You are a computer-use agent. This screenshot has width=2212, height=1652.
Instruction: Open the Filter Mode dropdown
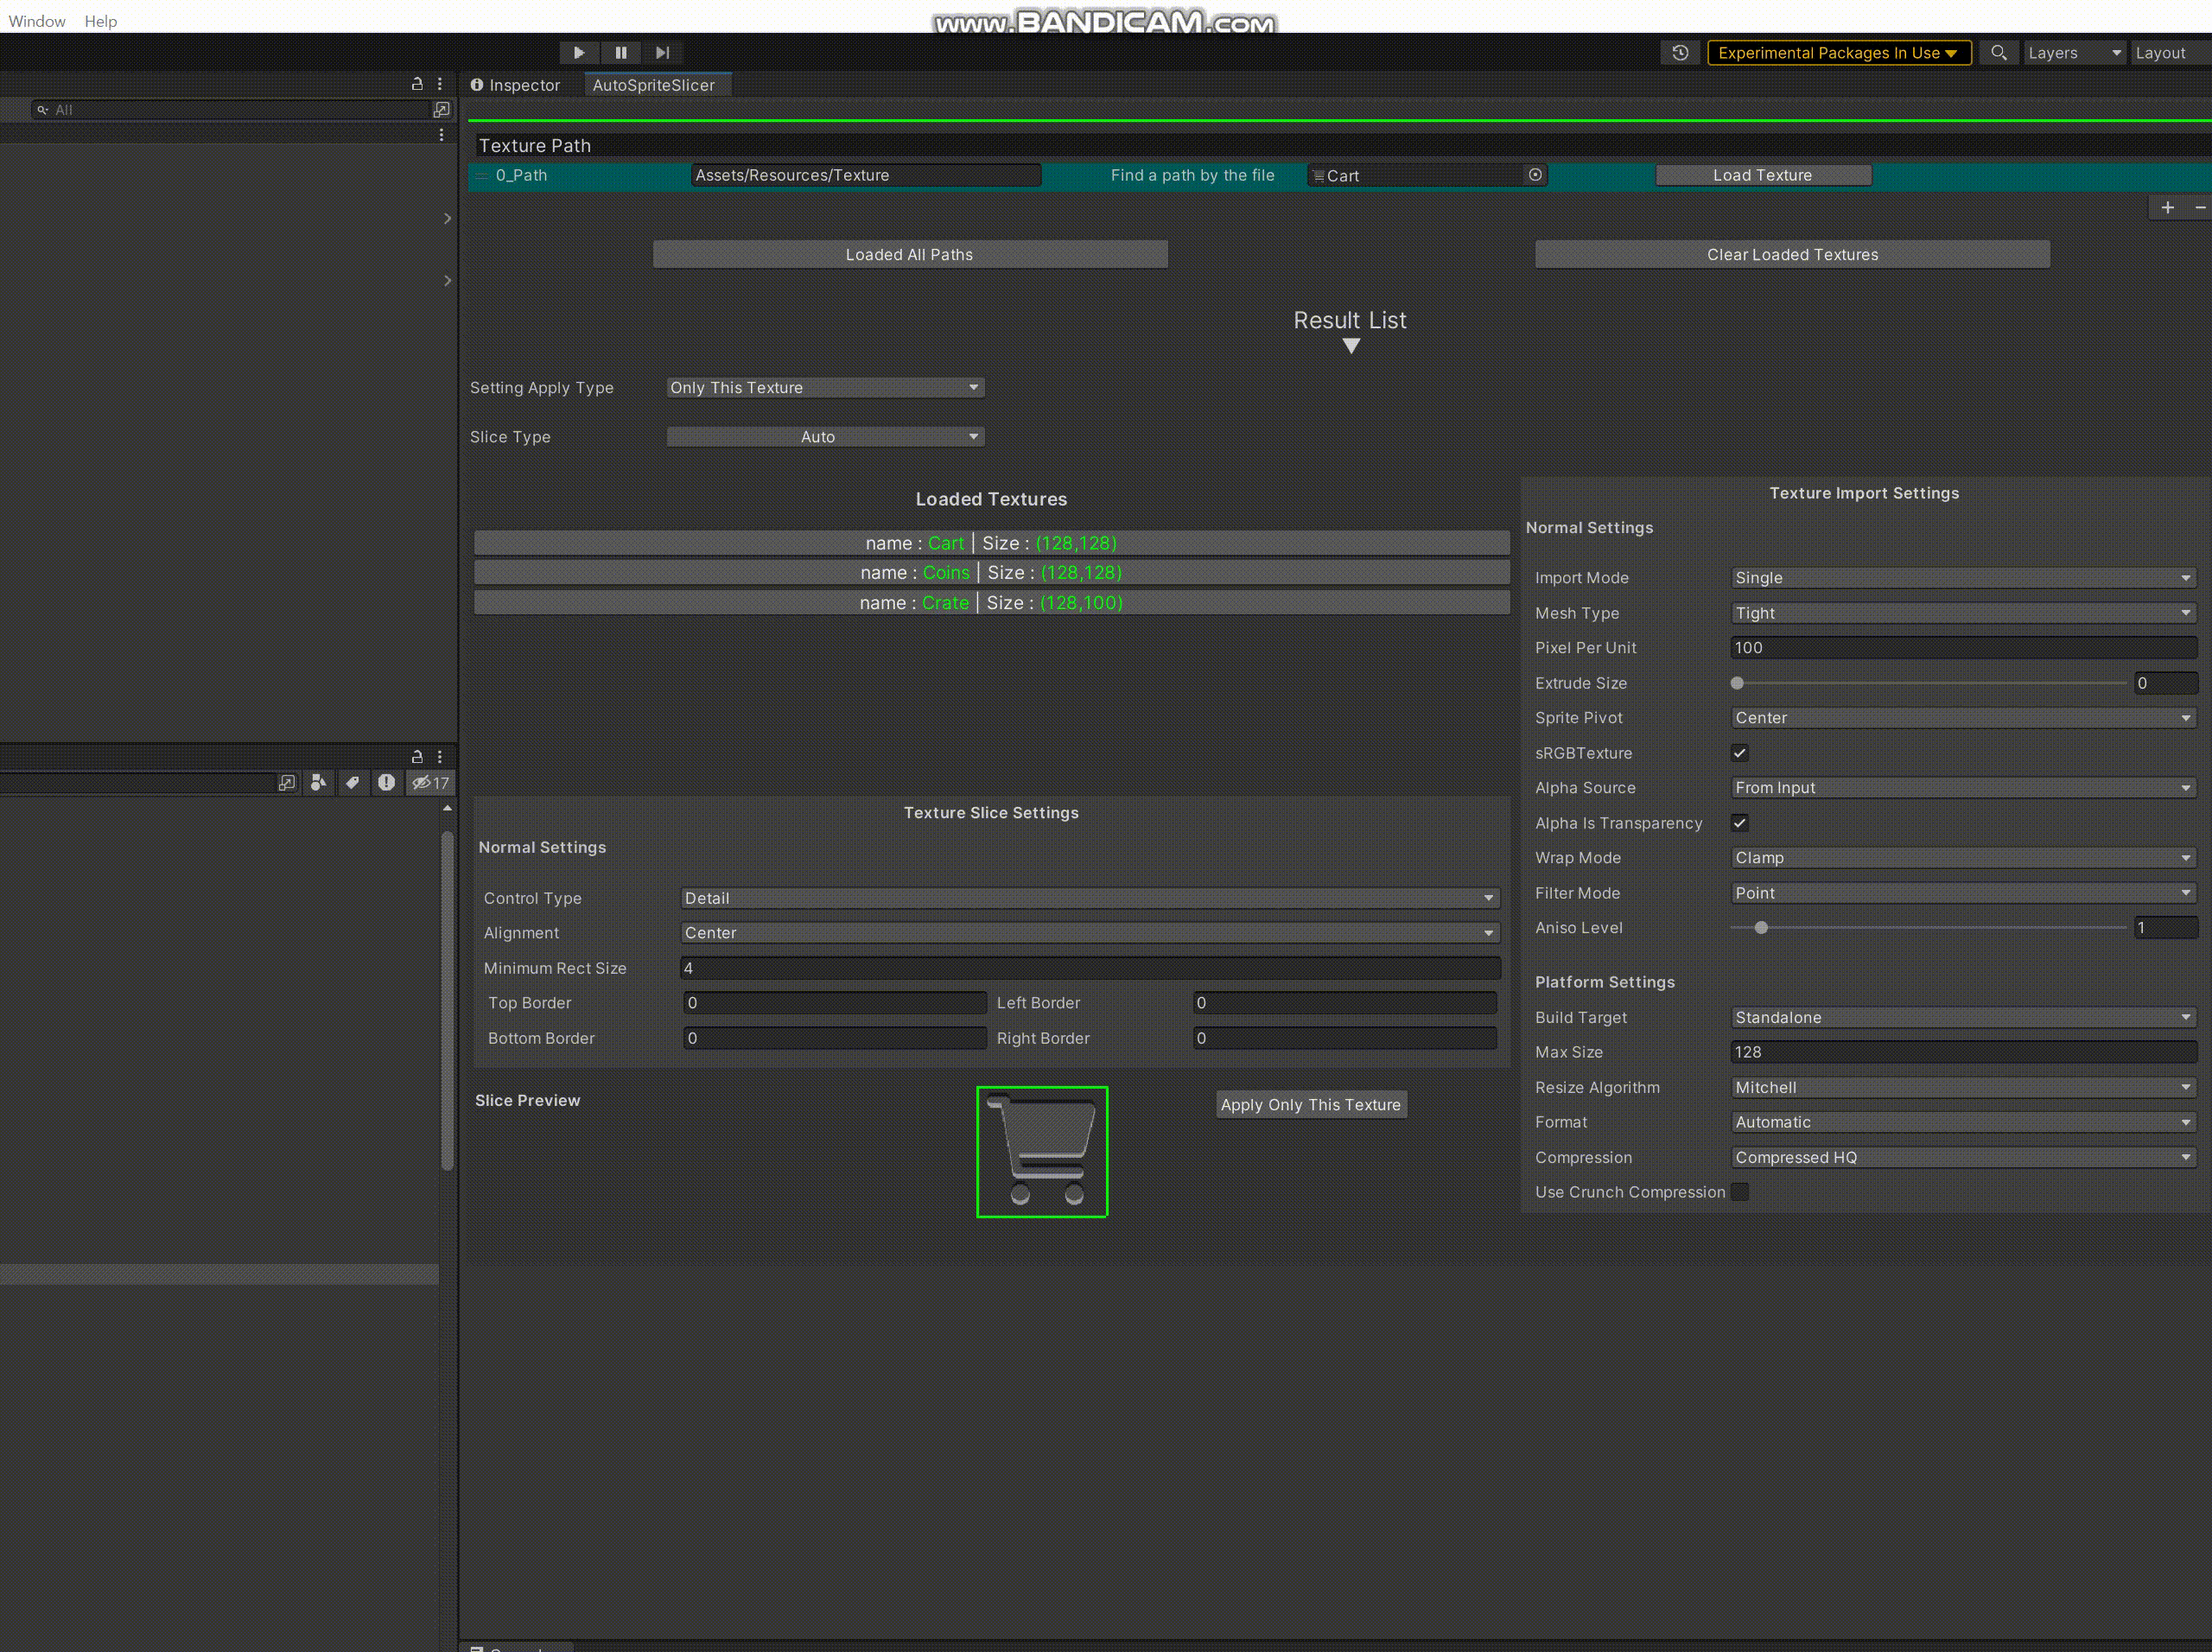coord(1963,893)
